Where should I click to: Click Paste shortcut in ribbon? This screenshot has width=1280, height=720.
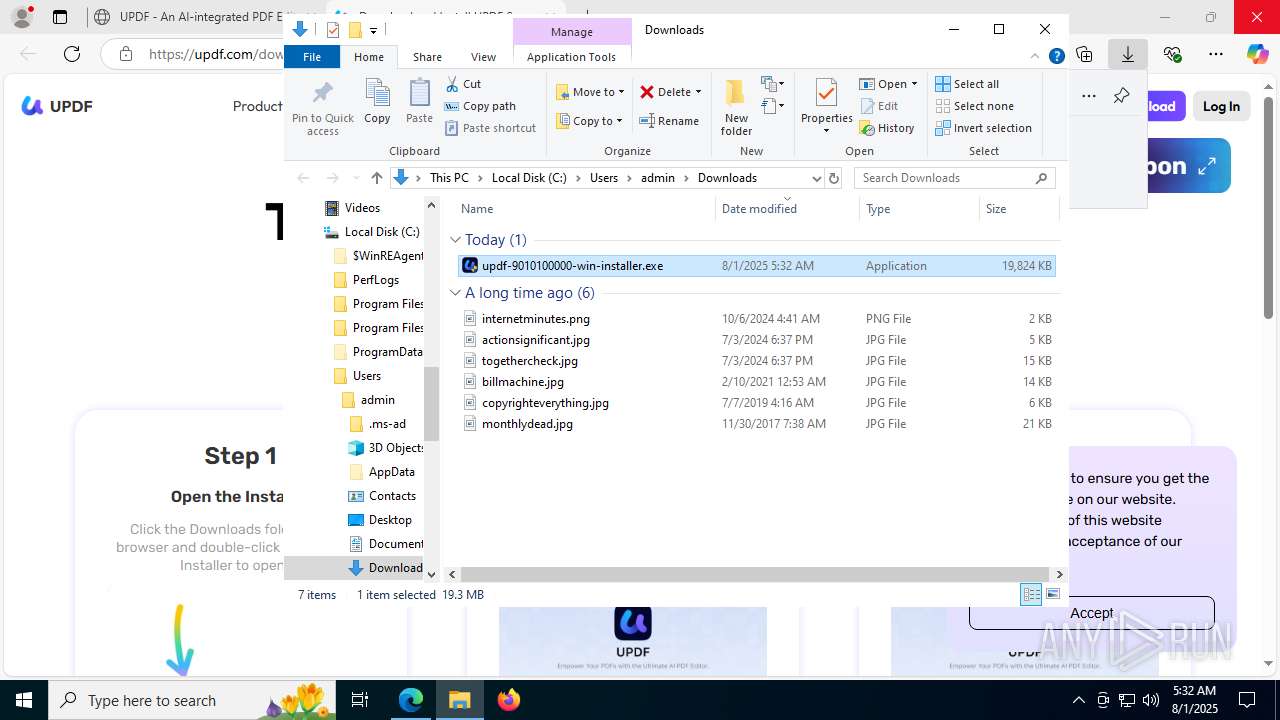point(490,128)
